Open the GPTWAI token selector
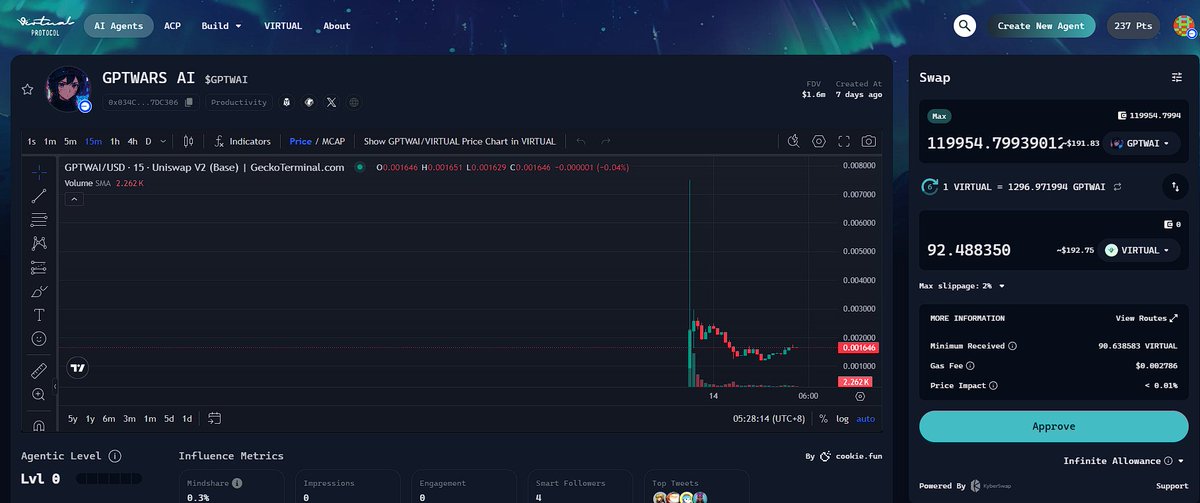Image resolution: width=1200 pixels, height=503 pixels. point(1144,143)
